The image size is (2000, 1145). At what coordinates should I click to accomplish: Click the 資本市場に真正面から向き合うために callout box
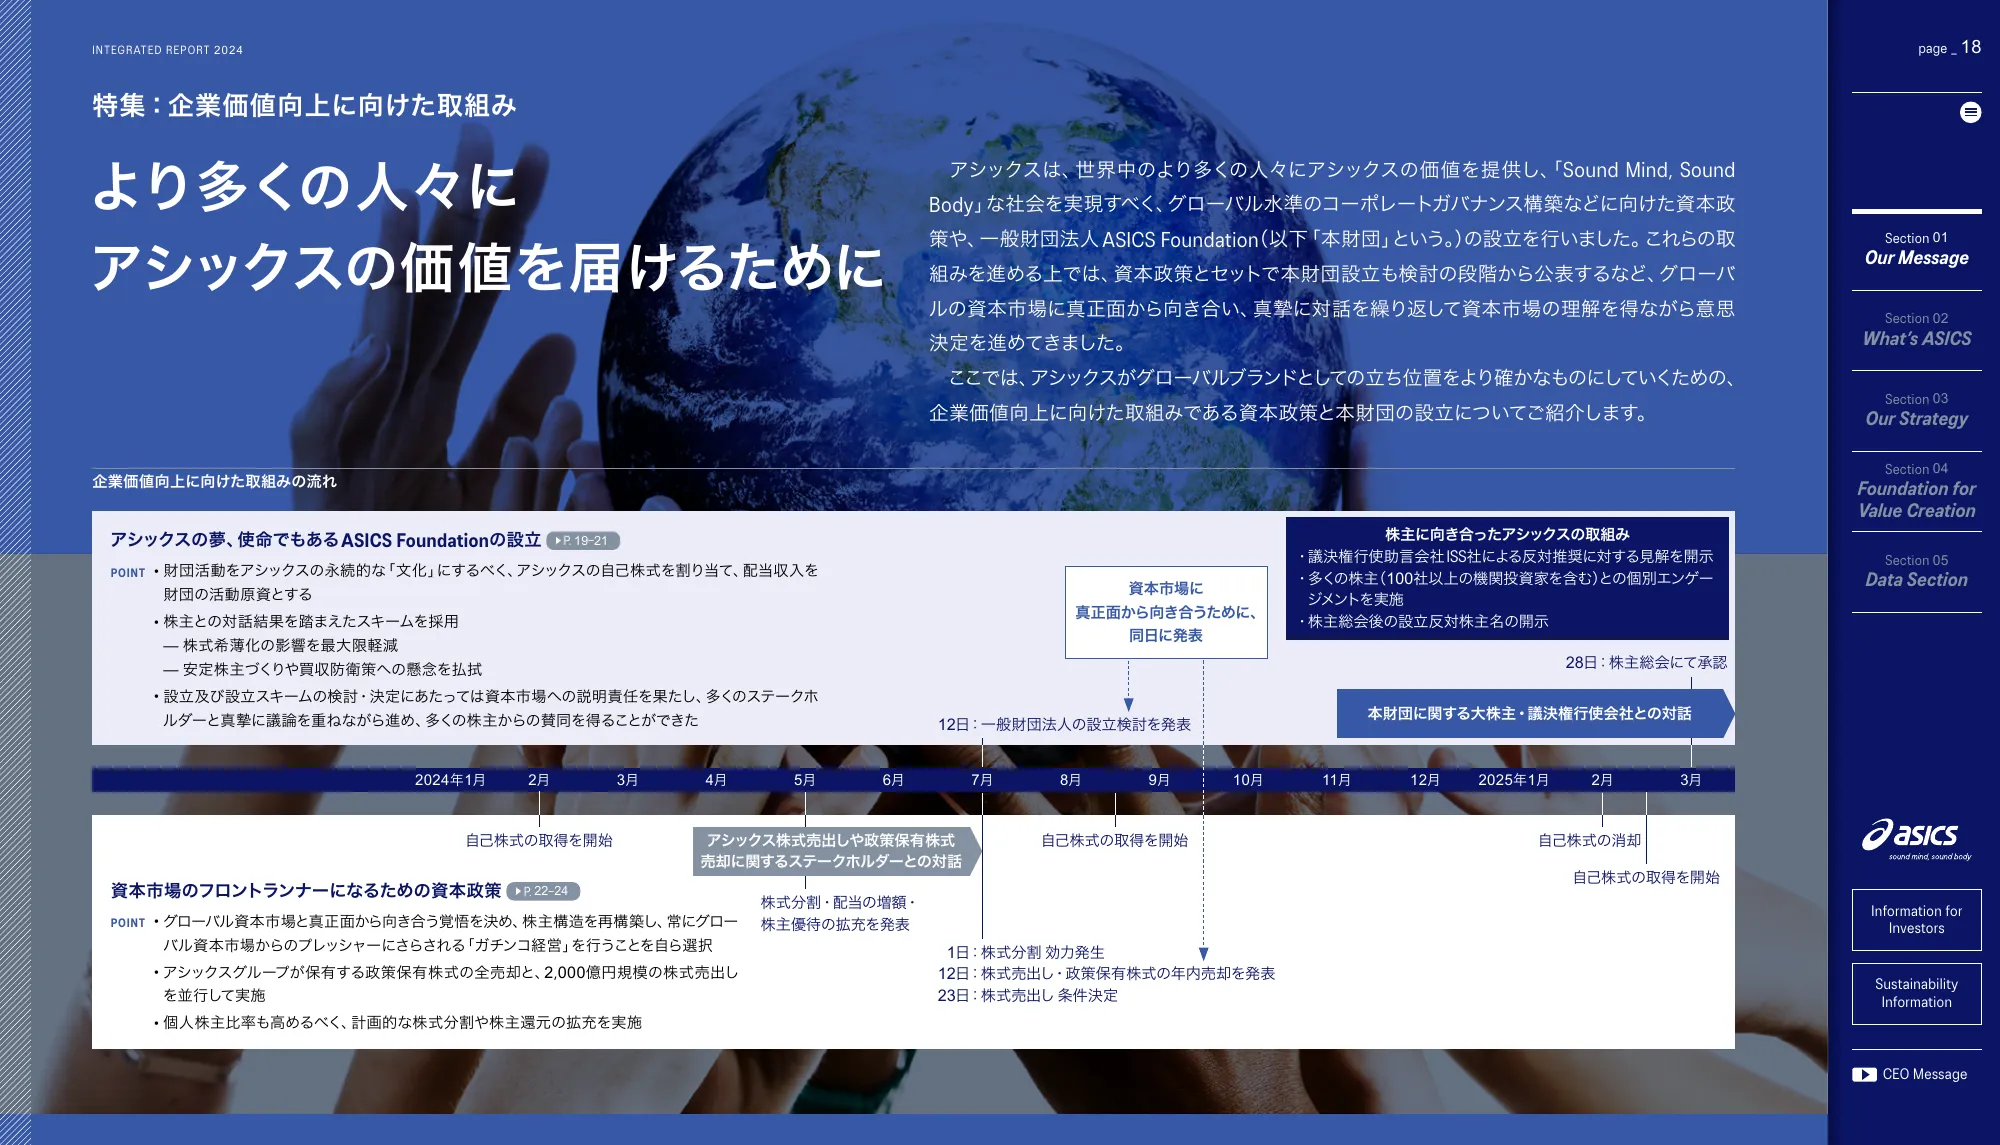tap(1166, 612)
